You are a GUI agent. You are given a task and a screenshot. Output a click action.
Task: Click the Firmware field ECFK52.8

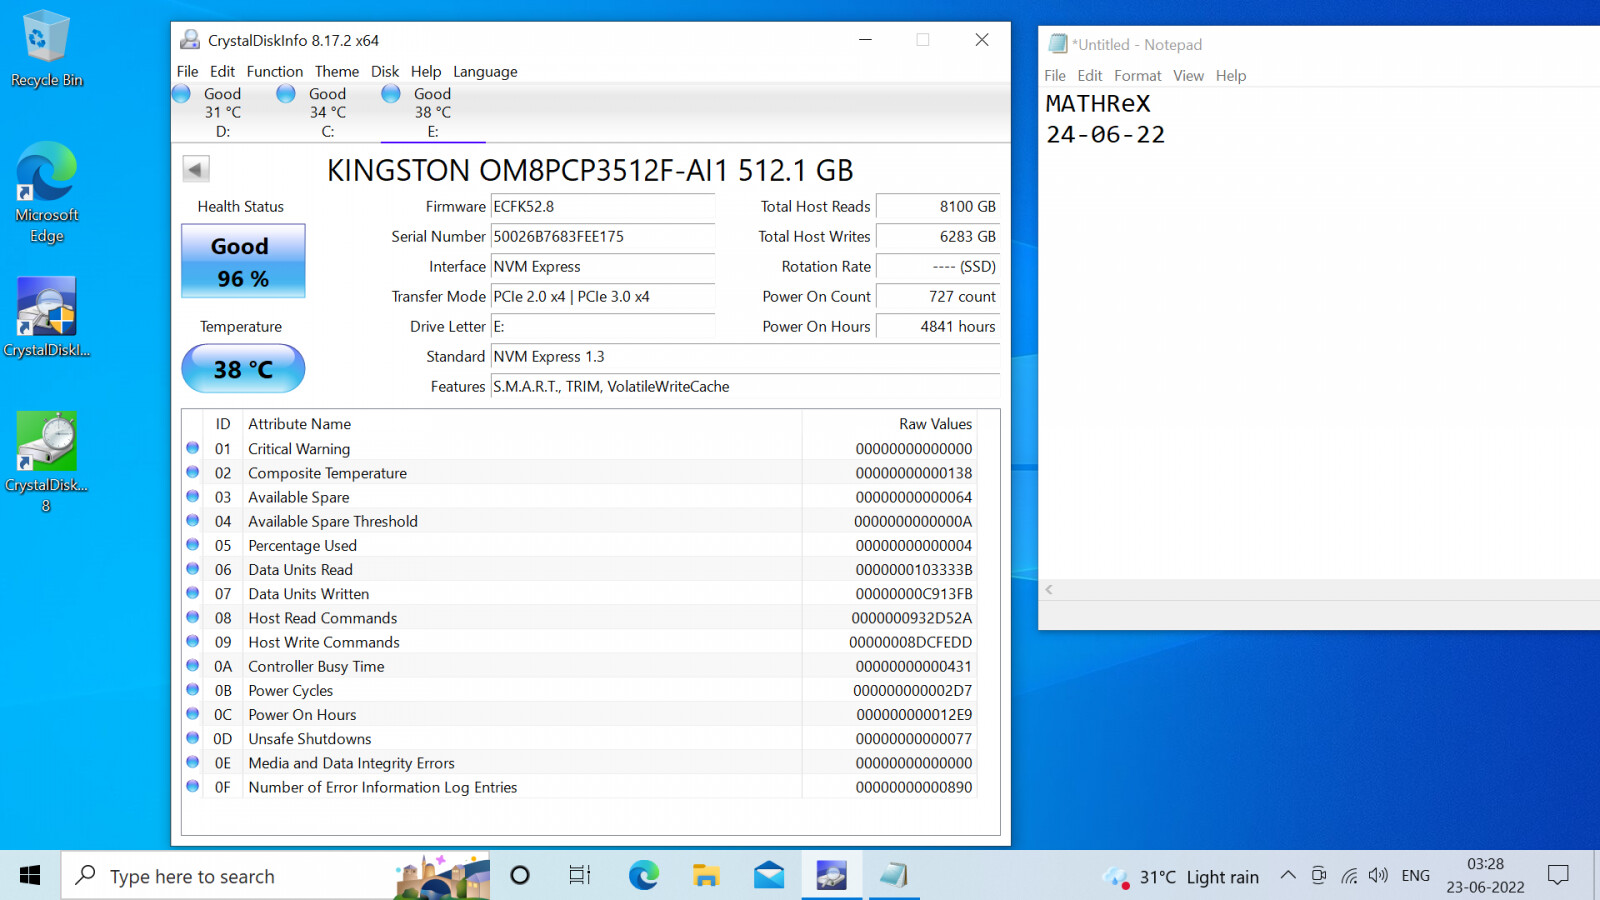pos(603,207)
